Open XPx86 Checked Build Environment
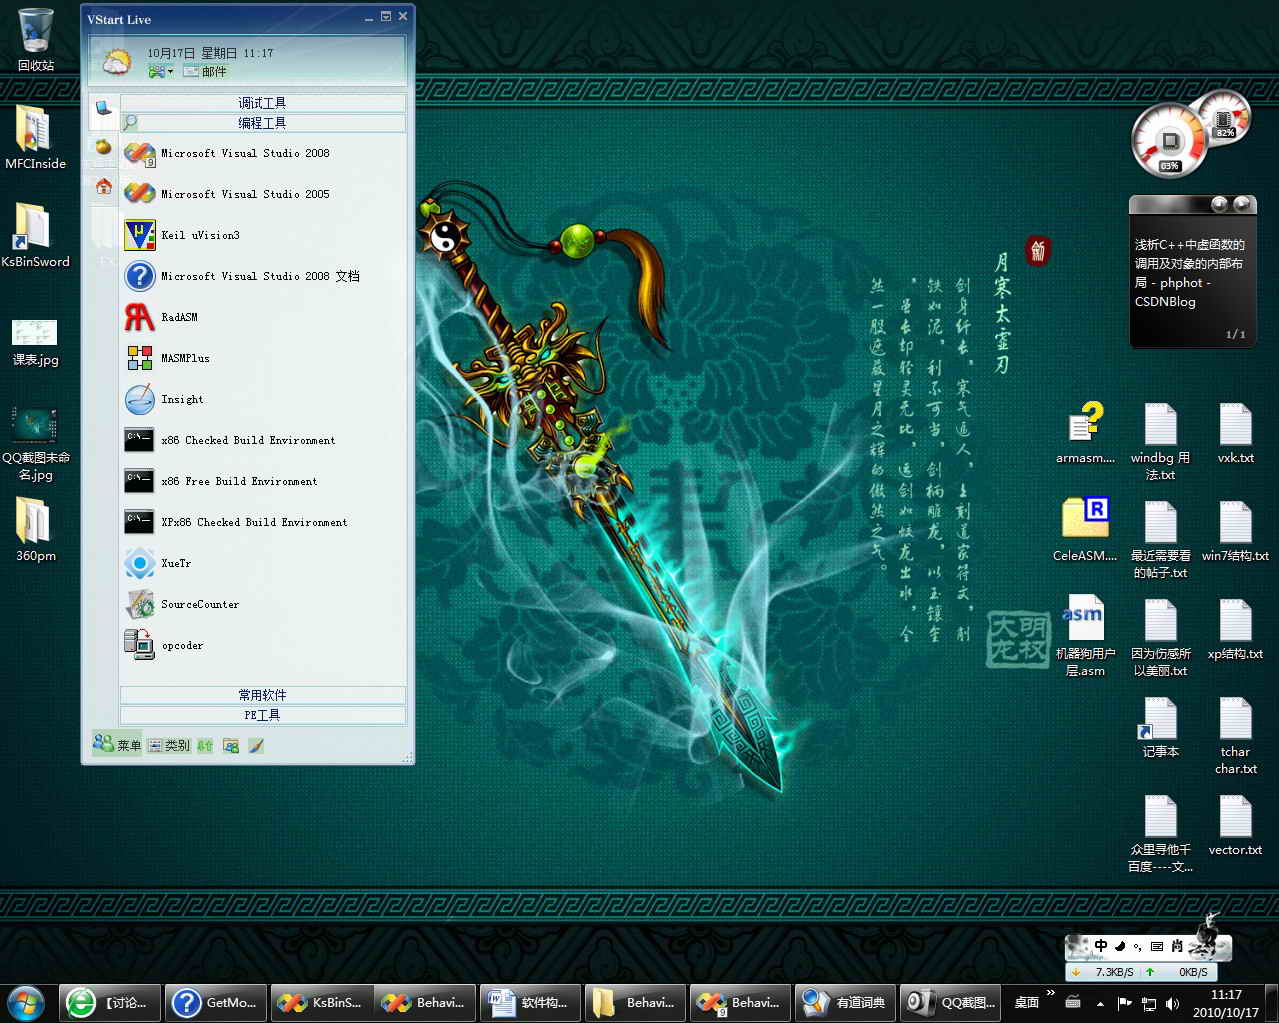Screen dimensions: 1279x1023 click(x=264, y=523)
